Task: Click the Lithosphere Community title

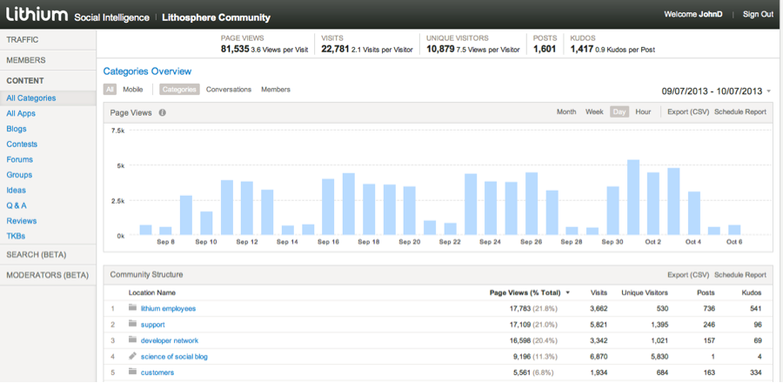Action: click(216, 17)
